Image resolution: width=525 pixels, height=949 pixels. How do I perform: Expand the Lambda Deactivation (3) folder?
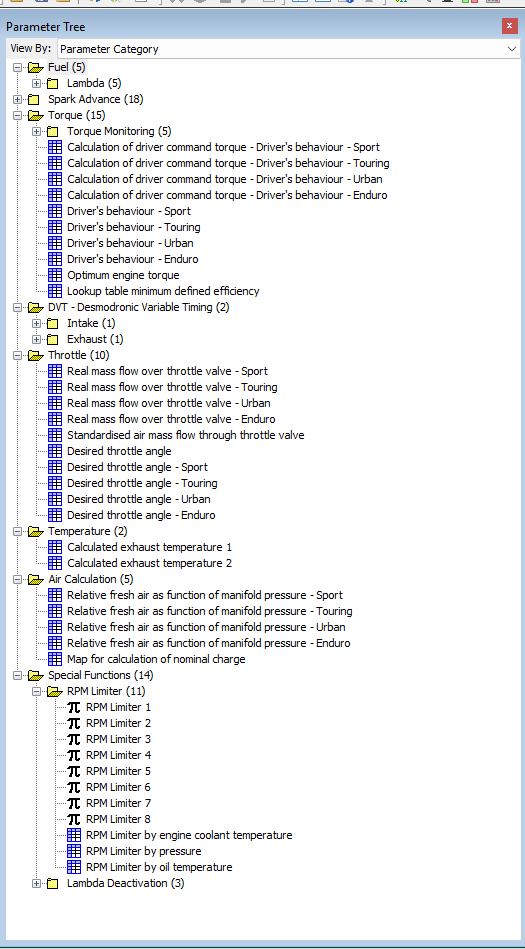pyautogui.click(x=36, y=884)
